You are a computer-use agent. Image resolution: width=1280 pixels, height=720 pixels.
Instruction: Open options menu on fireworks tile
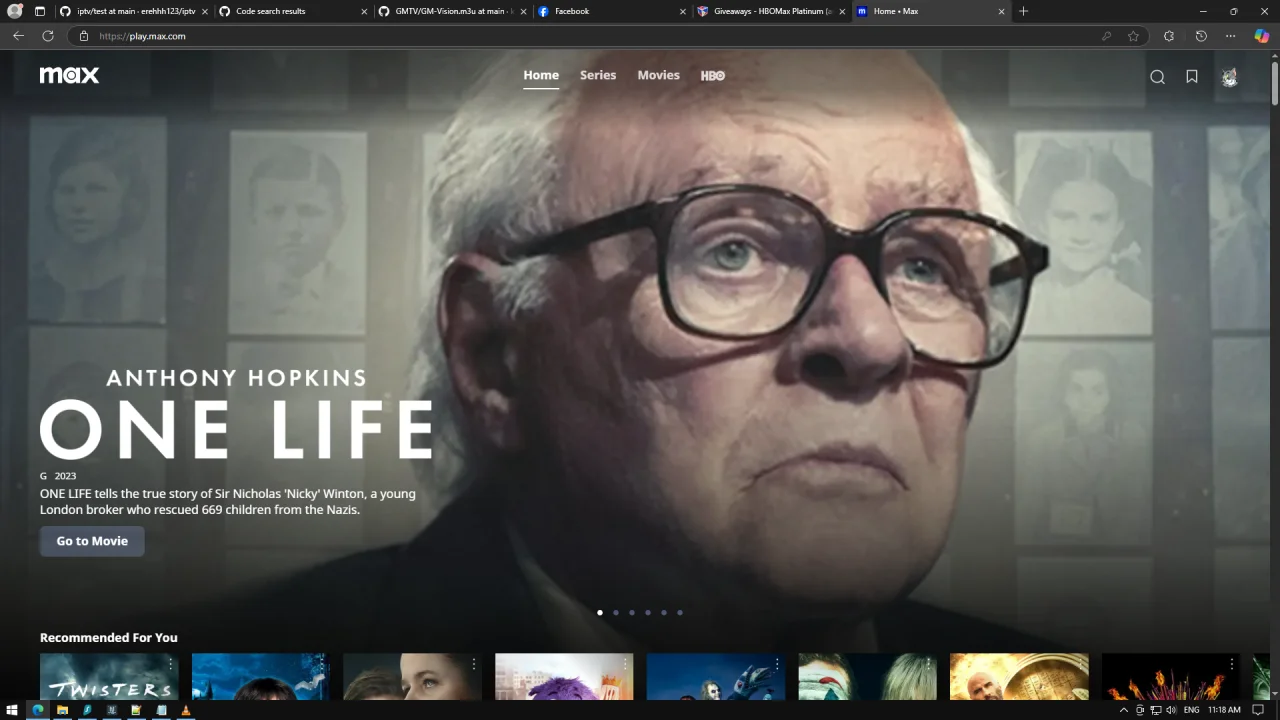click(1232, 664)
